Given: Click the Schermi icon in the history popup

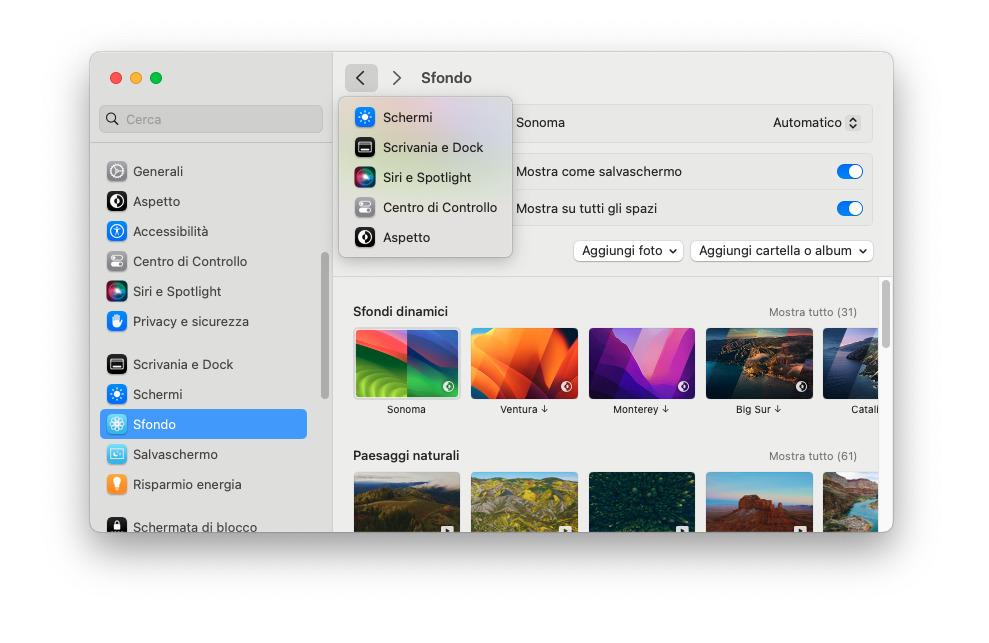Looking at the screenshot, I should coord(365,117).
